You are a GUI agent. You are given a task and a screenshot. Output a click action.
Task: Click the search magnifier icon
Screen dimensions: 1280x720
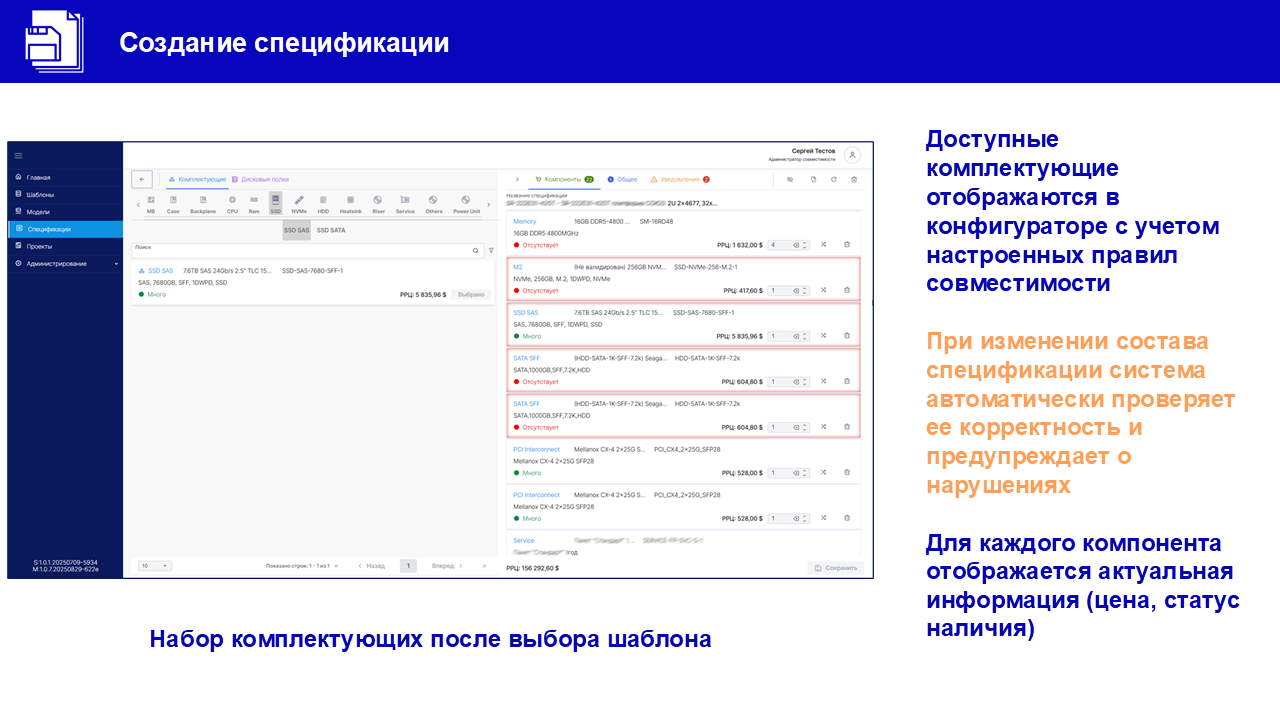[476, 250]
